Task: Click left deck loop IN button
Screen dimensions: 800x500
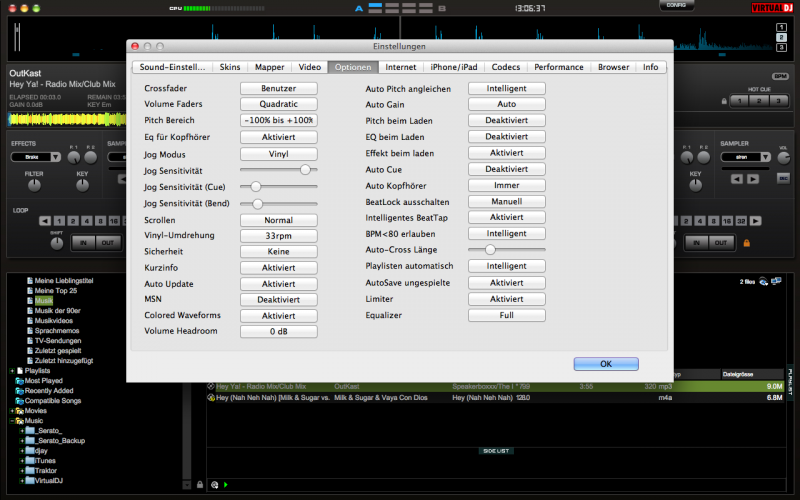Action: (83, 243)
